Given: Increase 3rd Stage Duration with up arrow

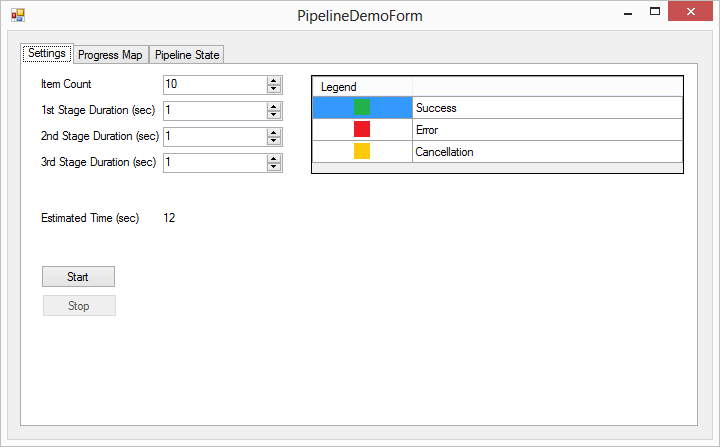Looking at the screenshot, I should click(274, 158).
